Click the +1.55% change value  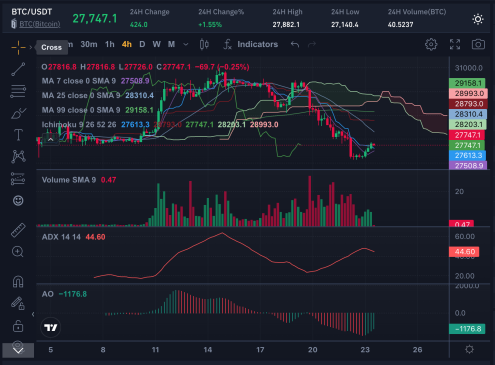tap(210, 25)
